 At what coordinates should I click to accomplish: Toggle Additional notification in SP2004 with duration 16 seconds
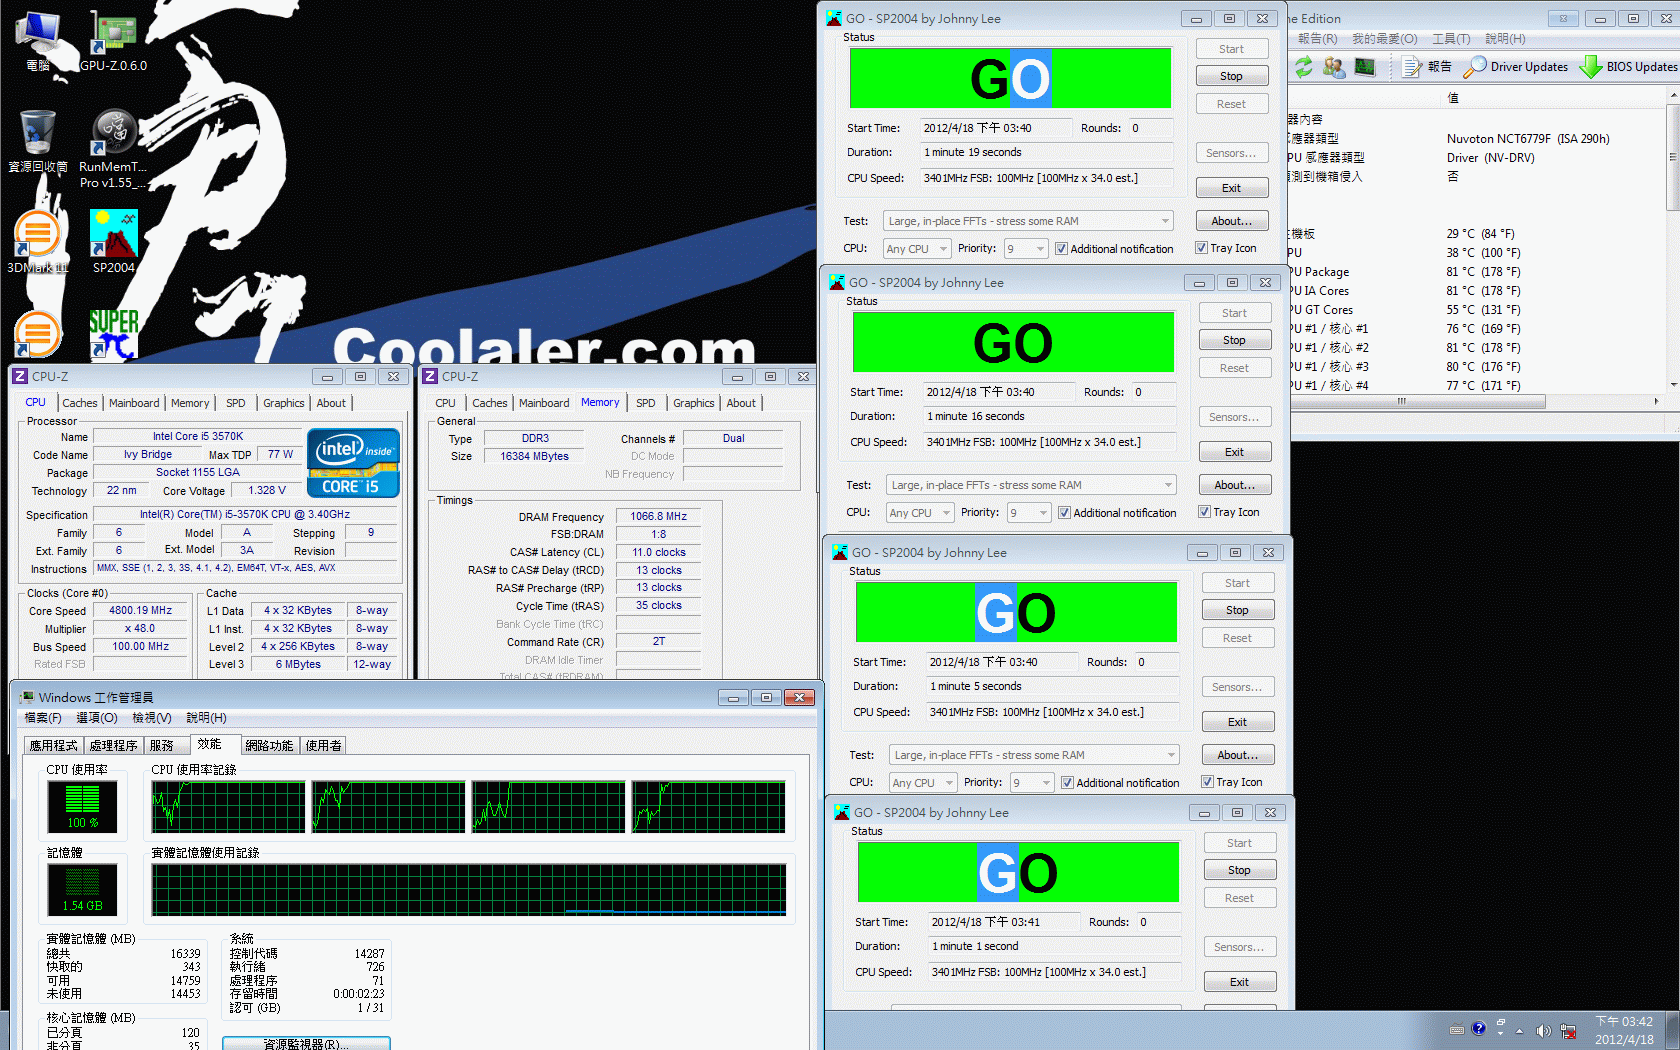(1118, 513)
